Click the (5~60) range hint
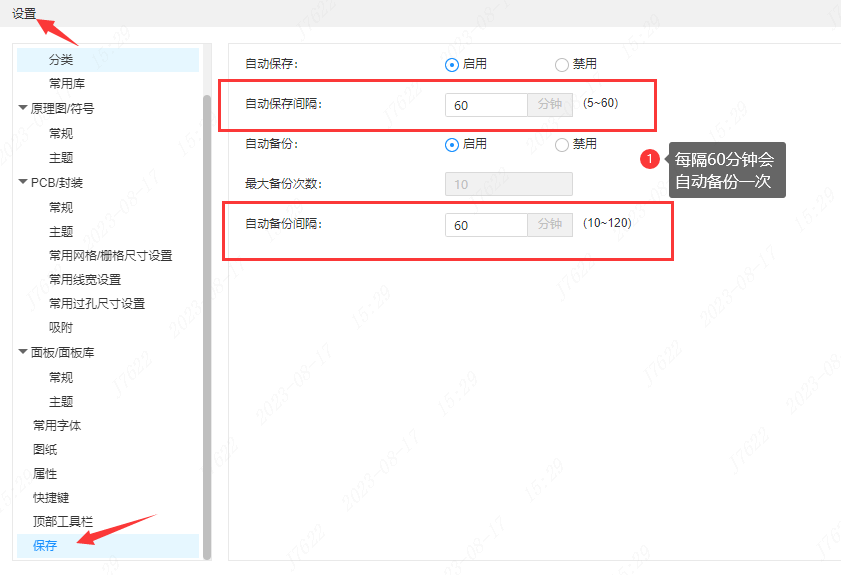The width and height of the screenshot is (841, 575). (x=600, y=102)
